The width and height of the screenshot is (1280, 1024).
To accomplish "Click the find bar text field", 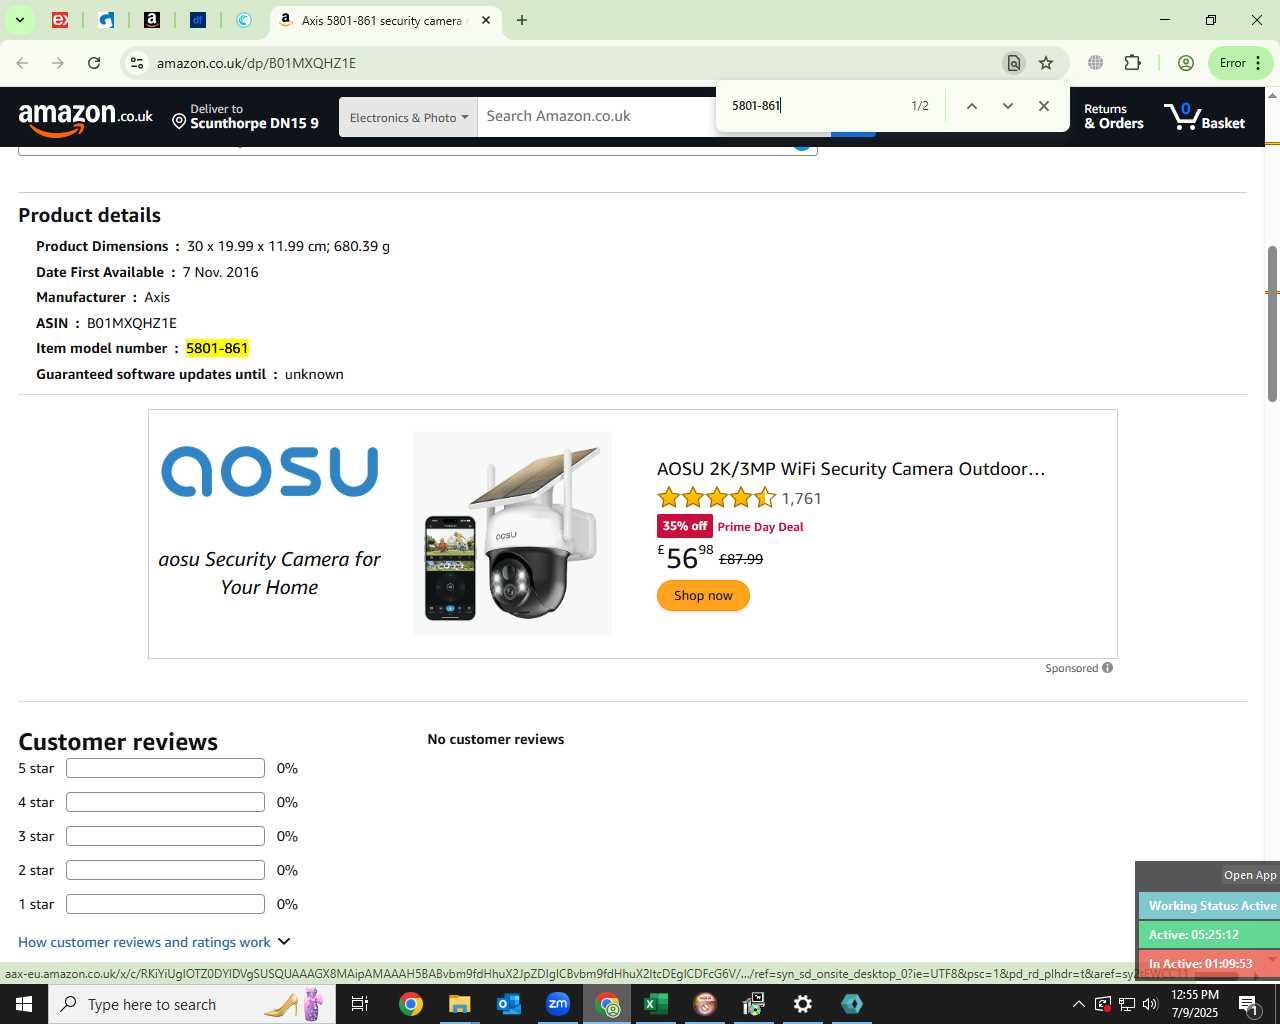I will coord(810,106).
